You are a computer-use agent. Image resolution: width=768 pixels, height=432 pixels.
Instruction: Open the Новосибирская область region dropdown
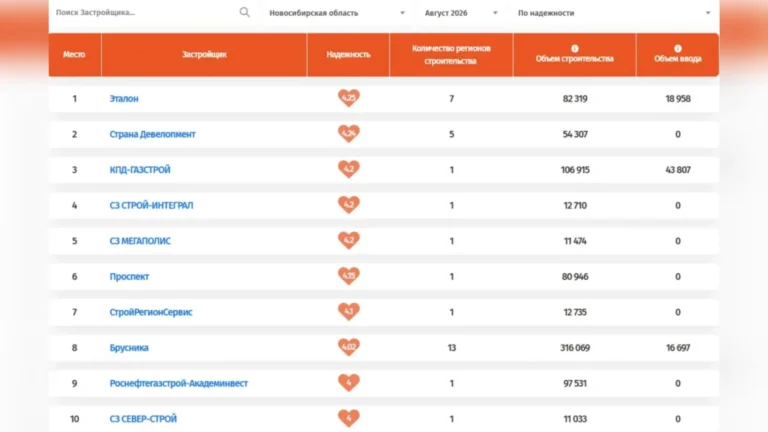coord(337,13)
